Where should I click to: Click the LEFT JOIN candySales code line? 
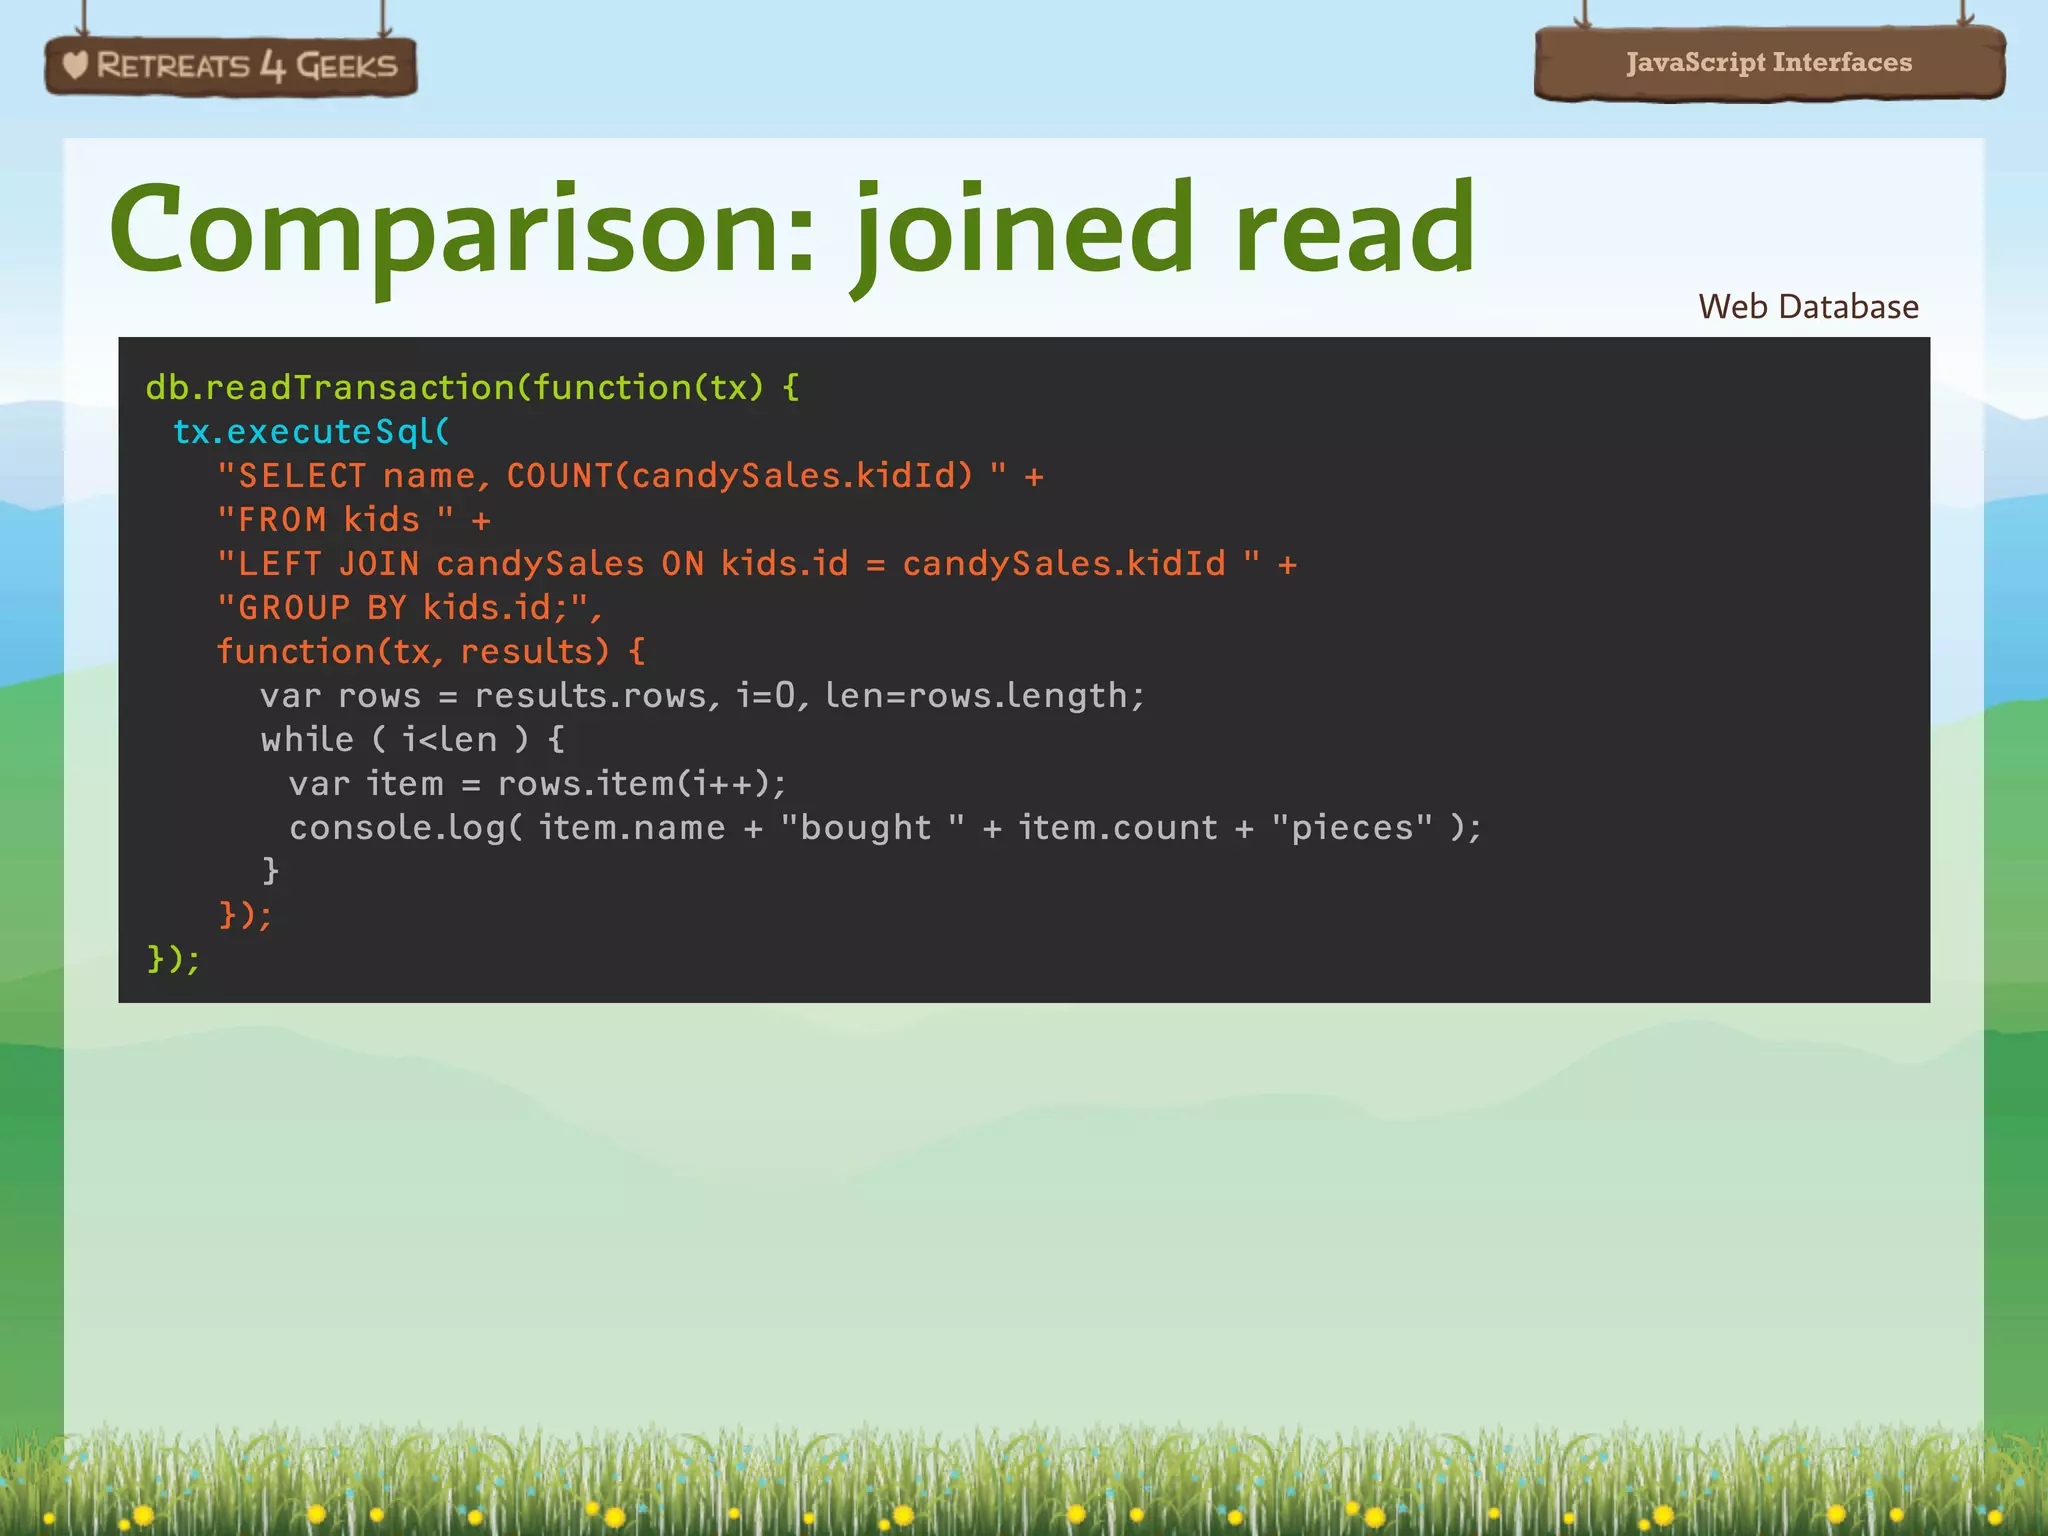(x=757, y=564)
